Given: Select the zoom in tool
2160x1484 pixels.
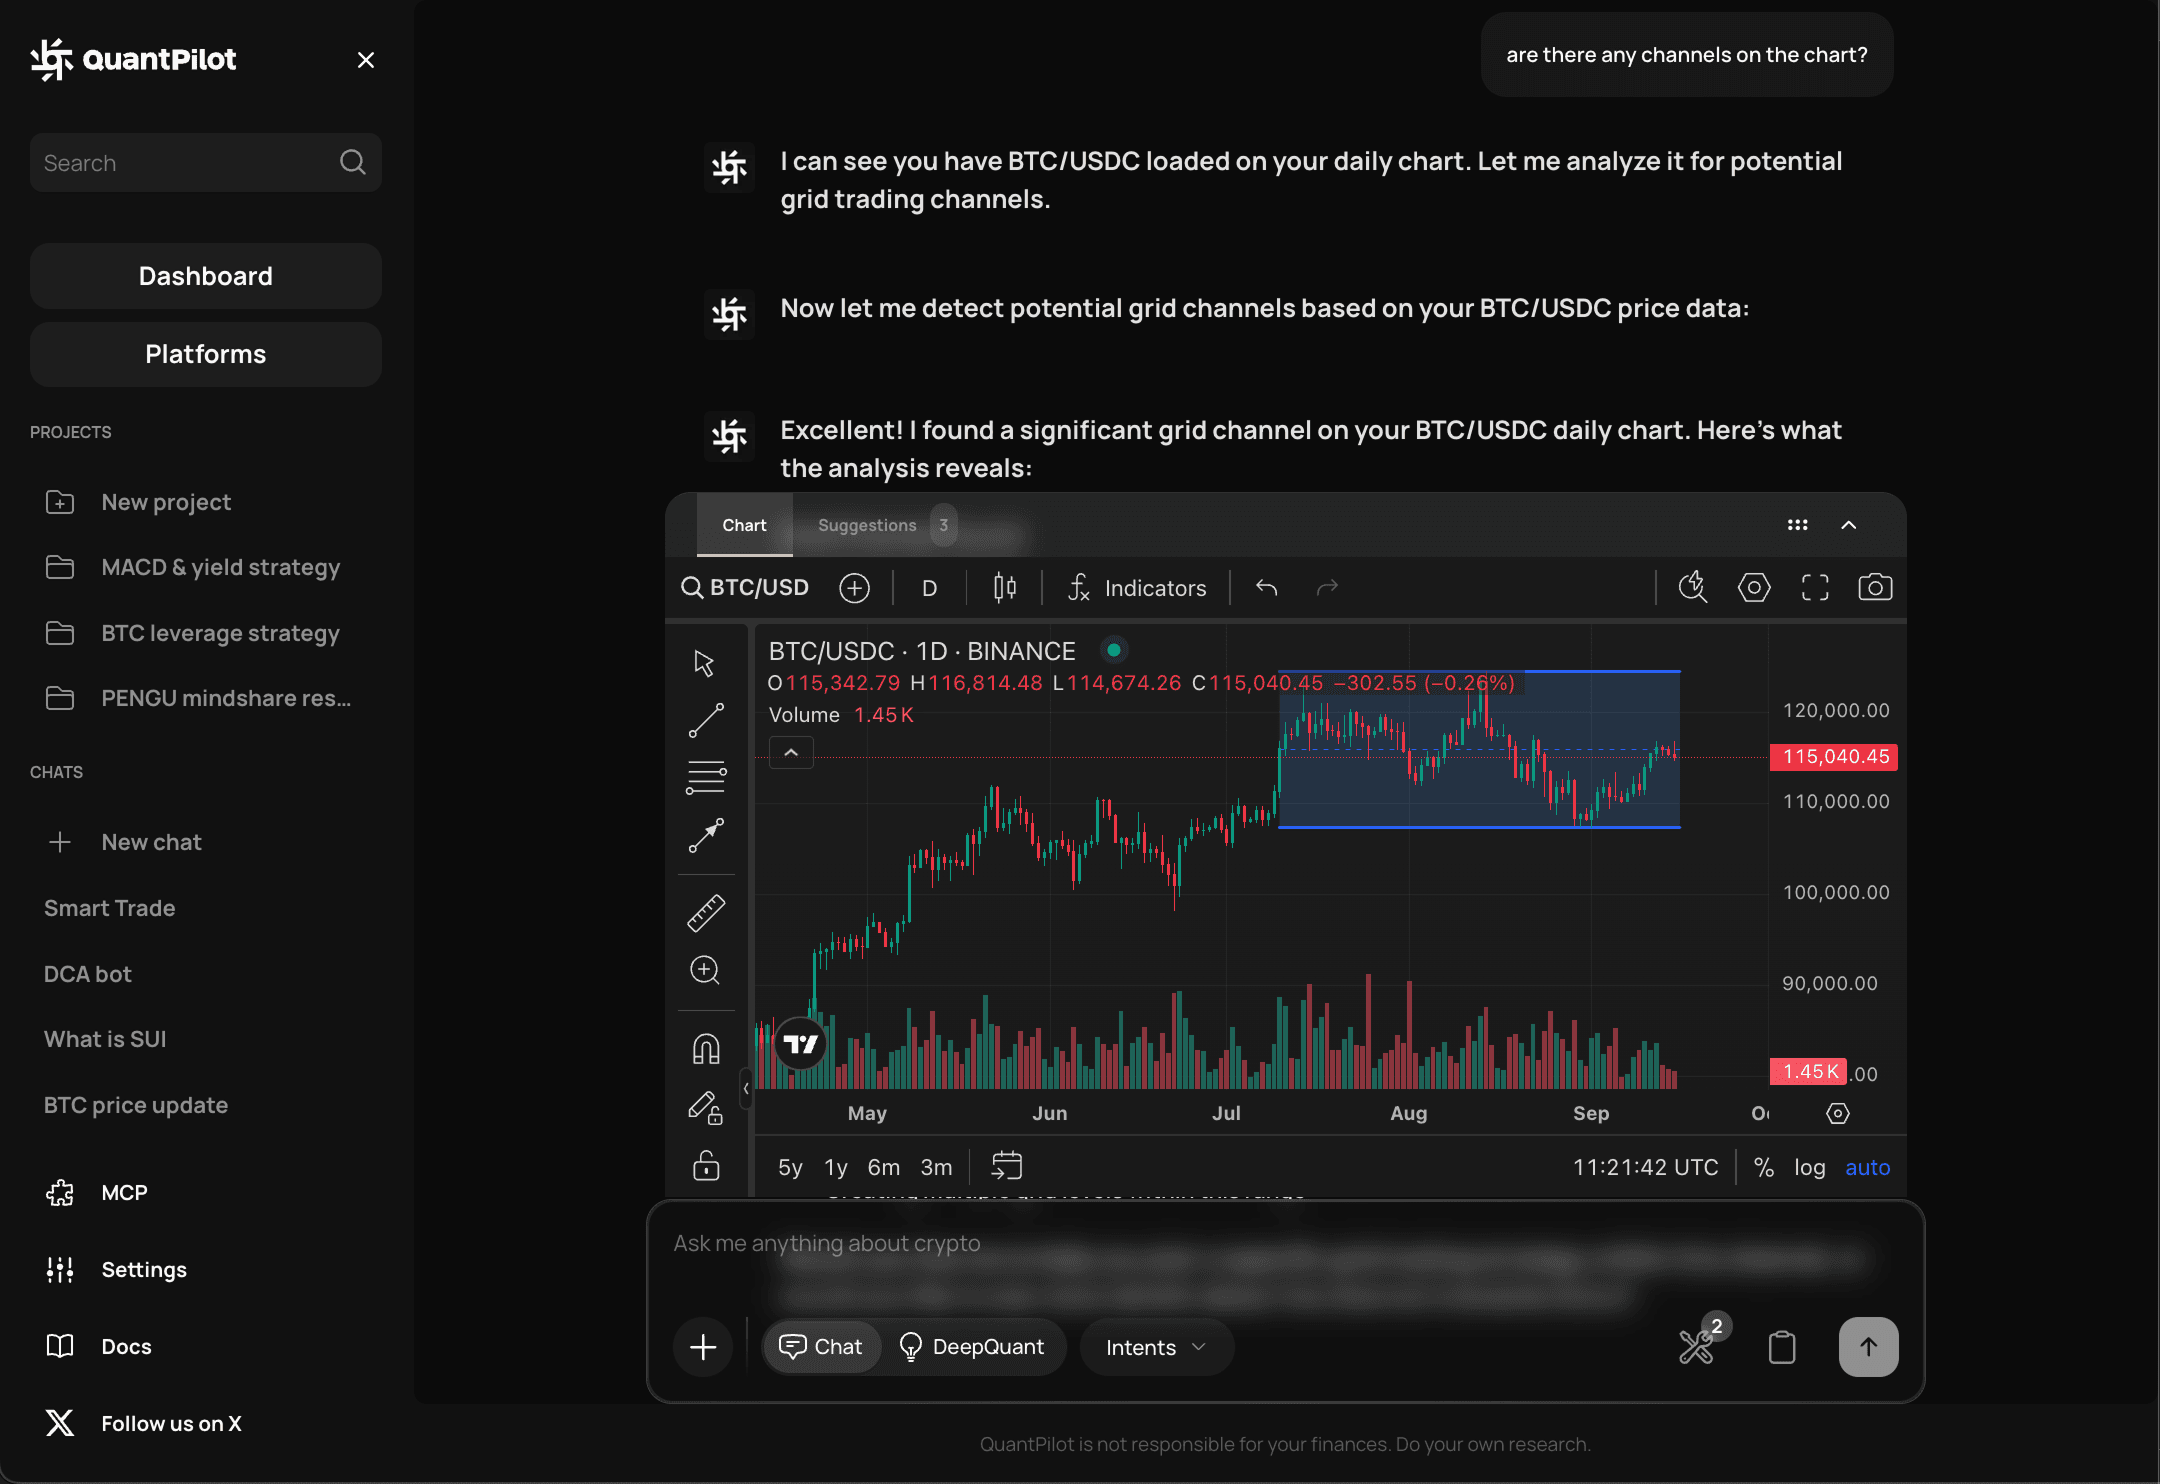Looking at the screenshot, I should point(705,970).
